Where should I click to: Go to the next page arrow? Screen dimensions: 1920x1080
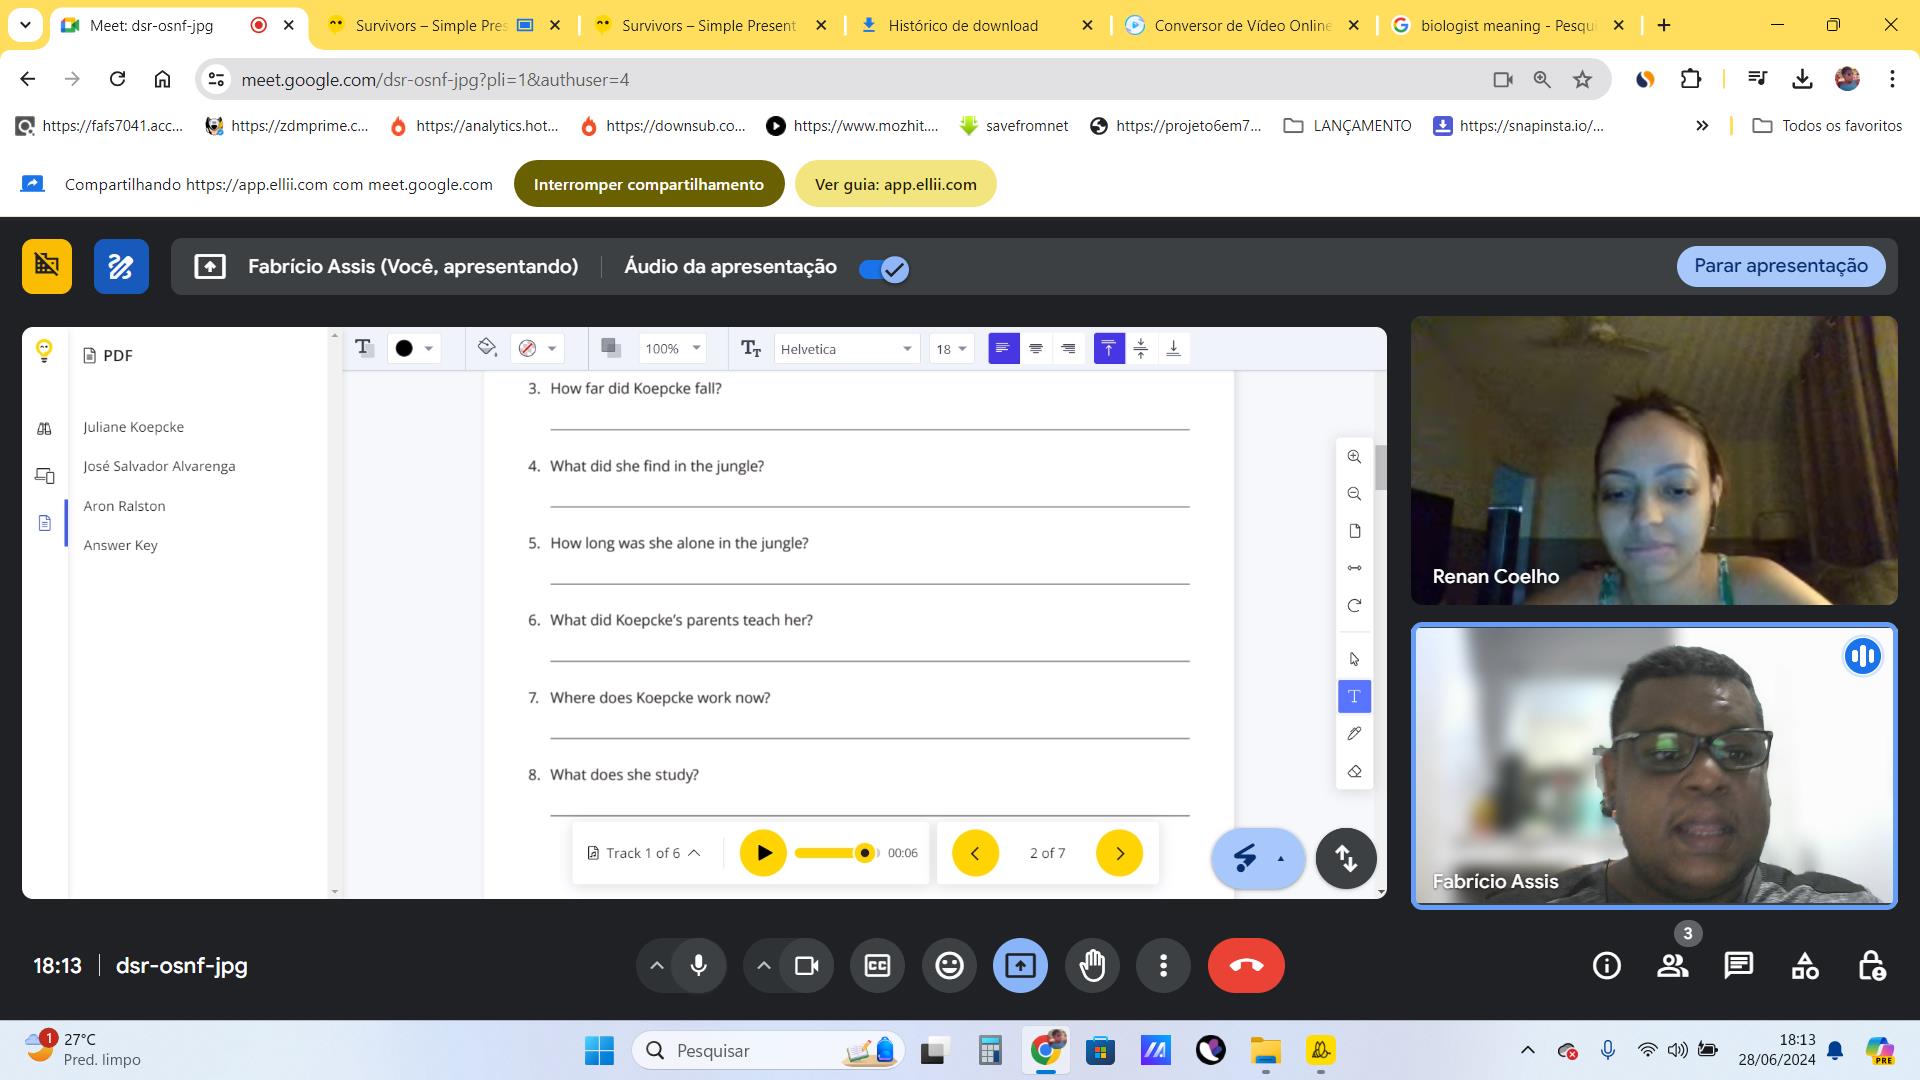1119,853
